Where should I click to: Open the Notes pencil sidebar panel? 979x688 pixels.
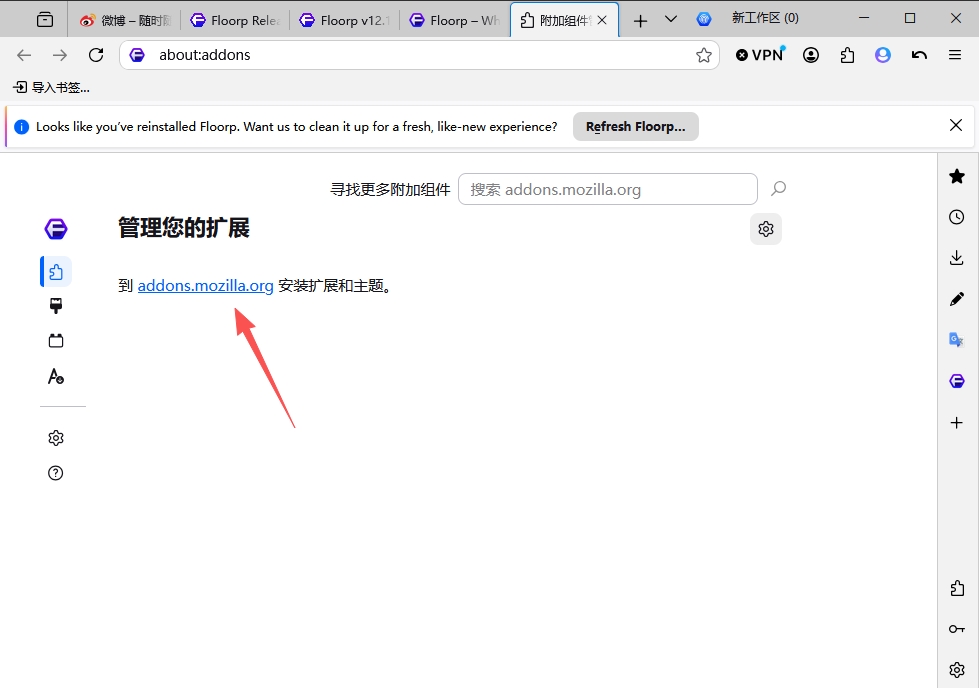click(957, 299)
